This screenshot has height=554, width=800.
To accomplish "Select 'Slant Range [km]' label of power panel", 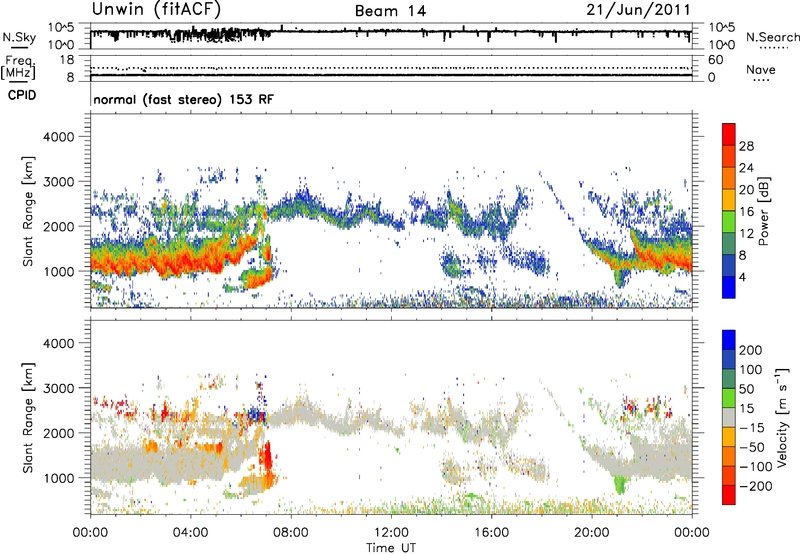I will point(28,211).
